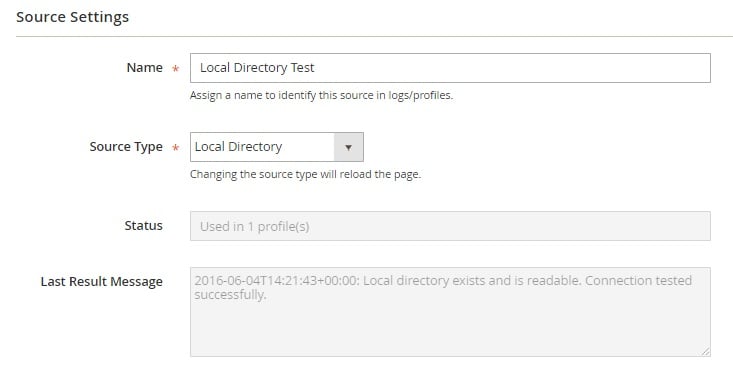Click the 'Name' field label

[144, 68]
